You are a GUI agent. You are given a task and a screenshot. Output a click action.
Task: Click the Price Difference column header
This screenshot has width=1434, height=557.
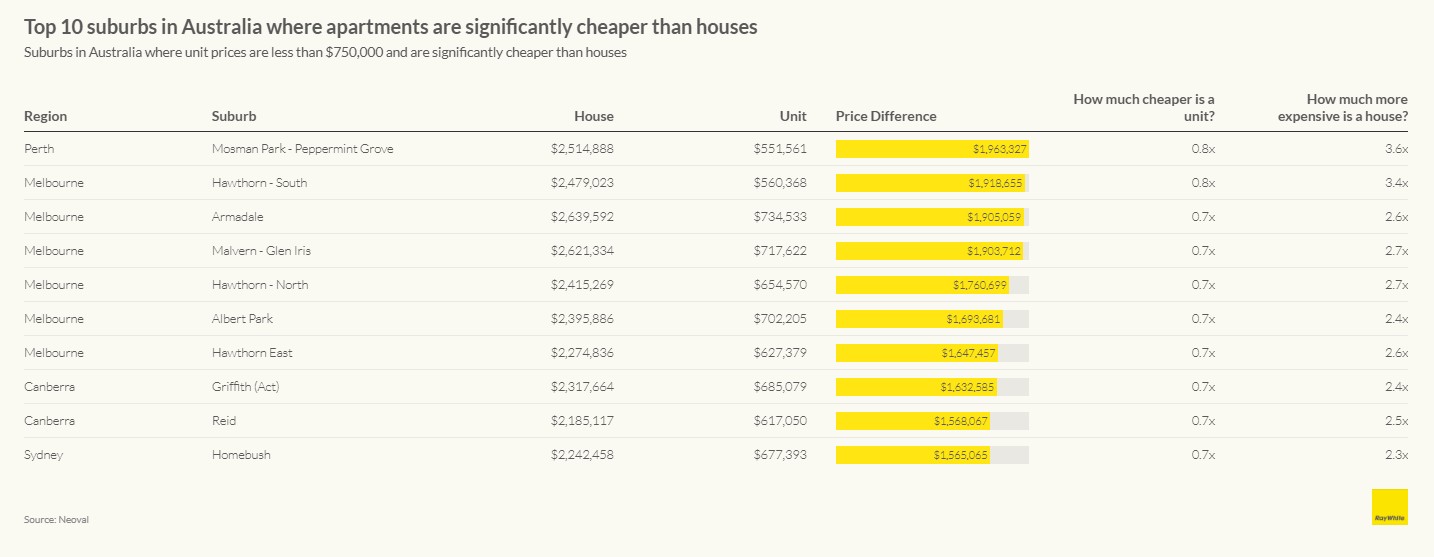(x=886, y=116)
